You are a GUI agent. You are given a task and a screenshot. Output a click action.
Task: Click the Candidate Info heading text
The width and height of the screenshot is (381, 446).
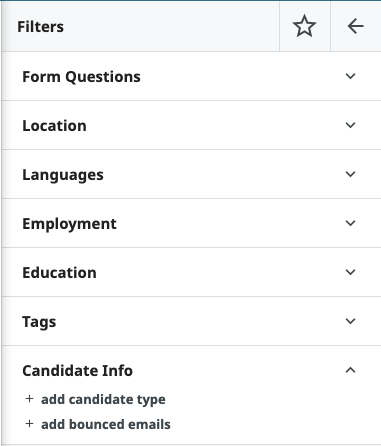click(x=77, y=371)
